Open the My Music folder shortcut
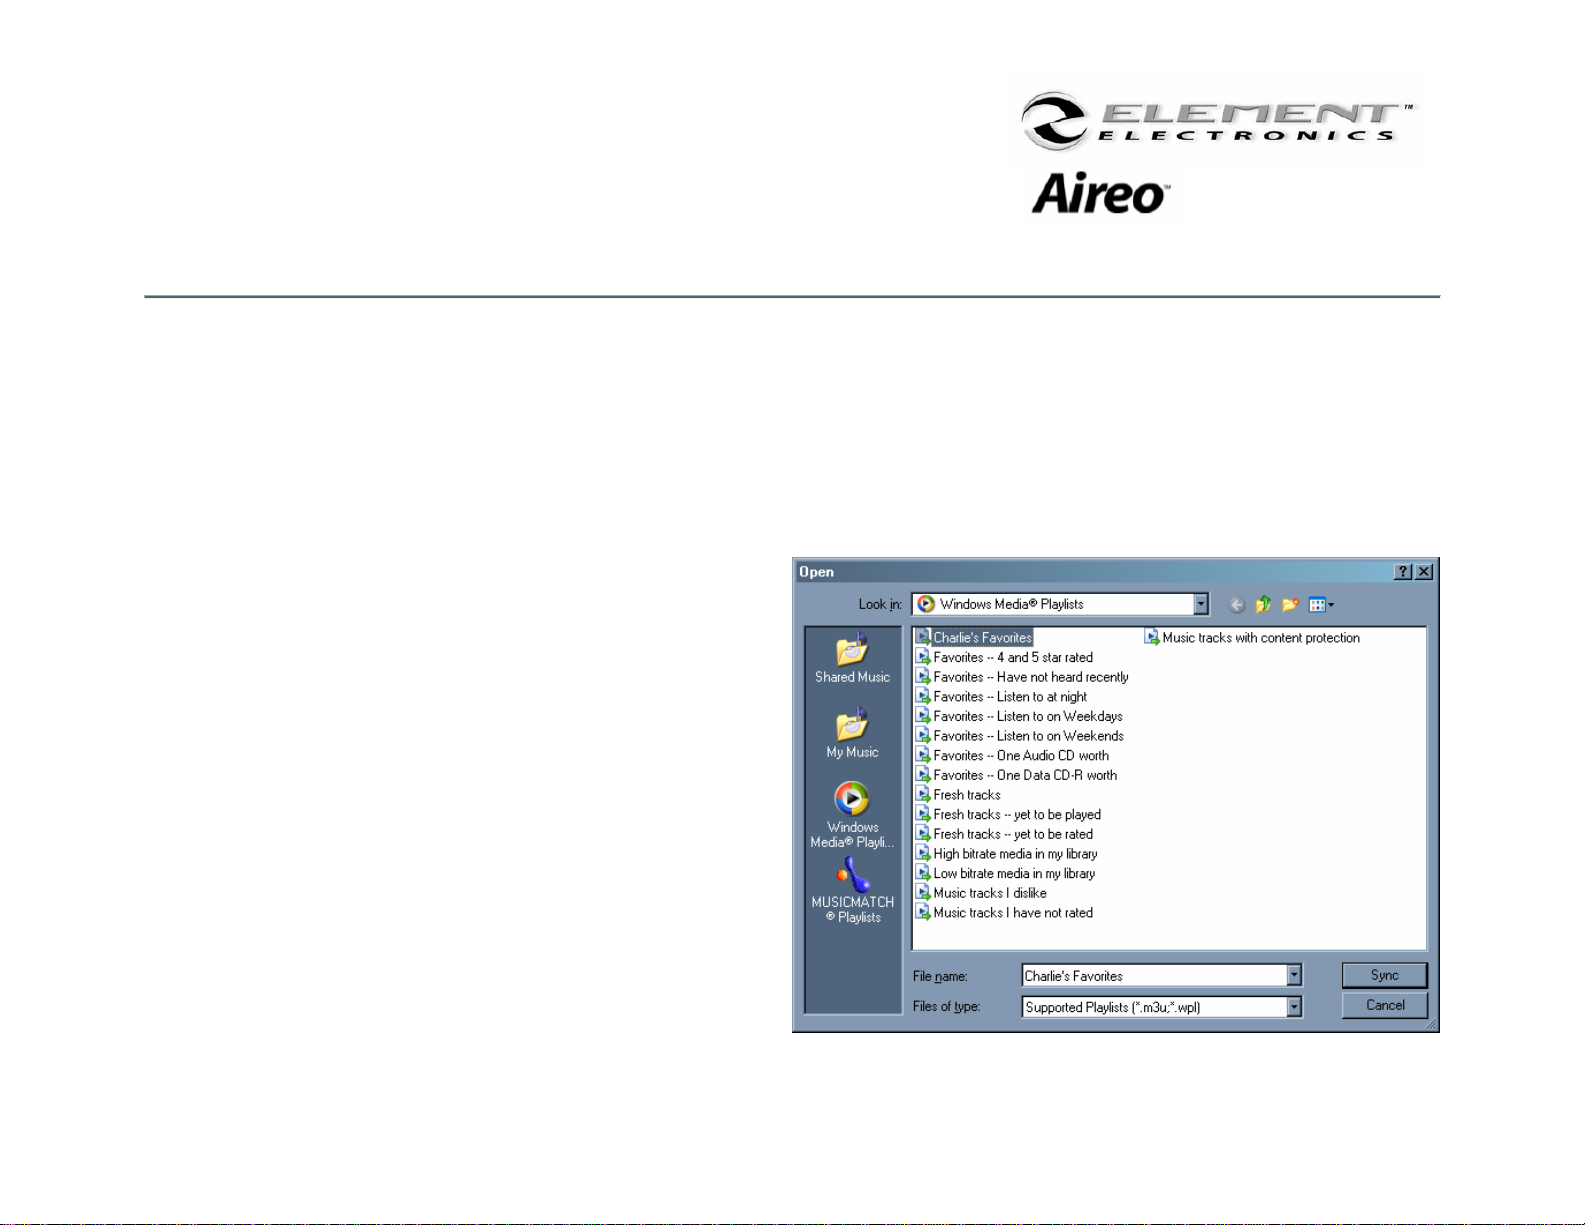Viewport: 1585px width, 1225px height. 852,734
